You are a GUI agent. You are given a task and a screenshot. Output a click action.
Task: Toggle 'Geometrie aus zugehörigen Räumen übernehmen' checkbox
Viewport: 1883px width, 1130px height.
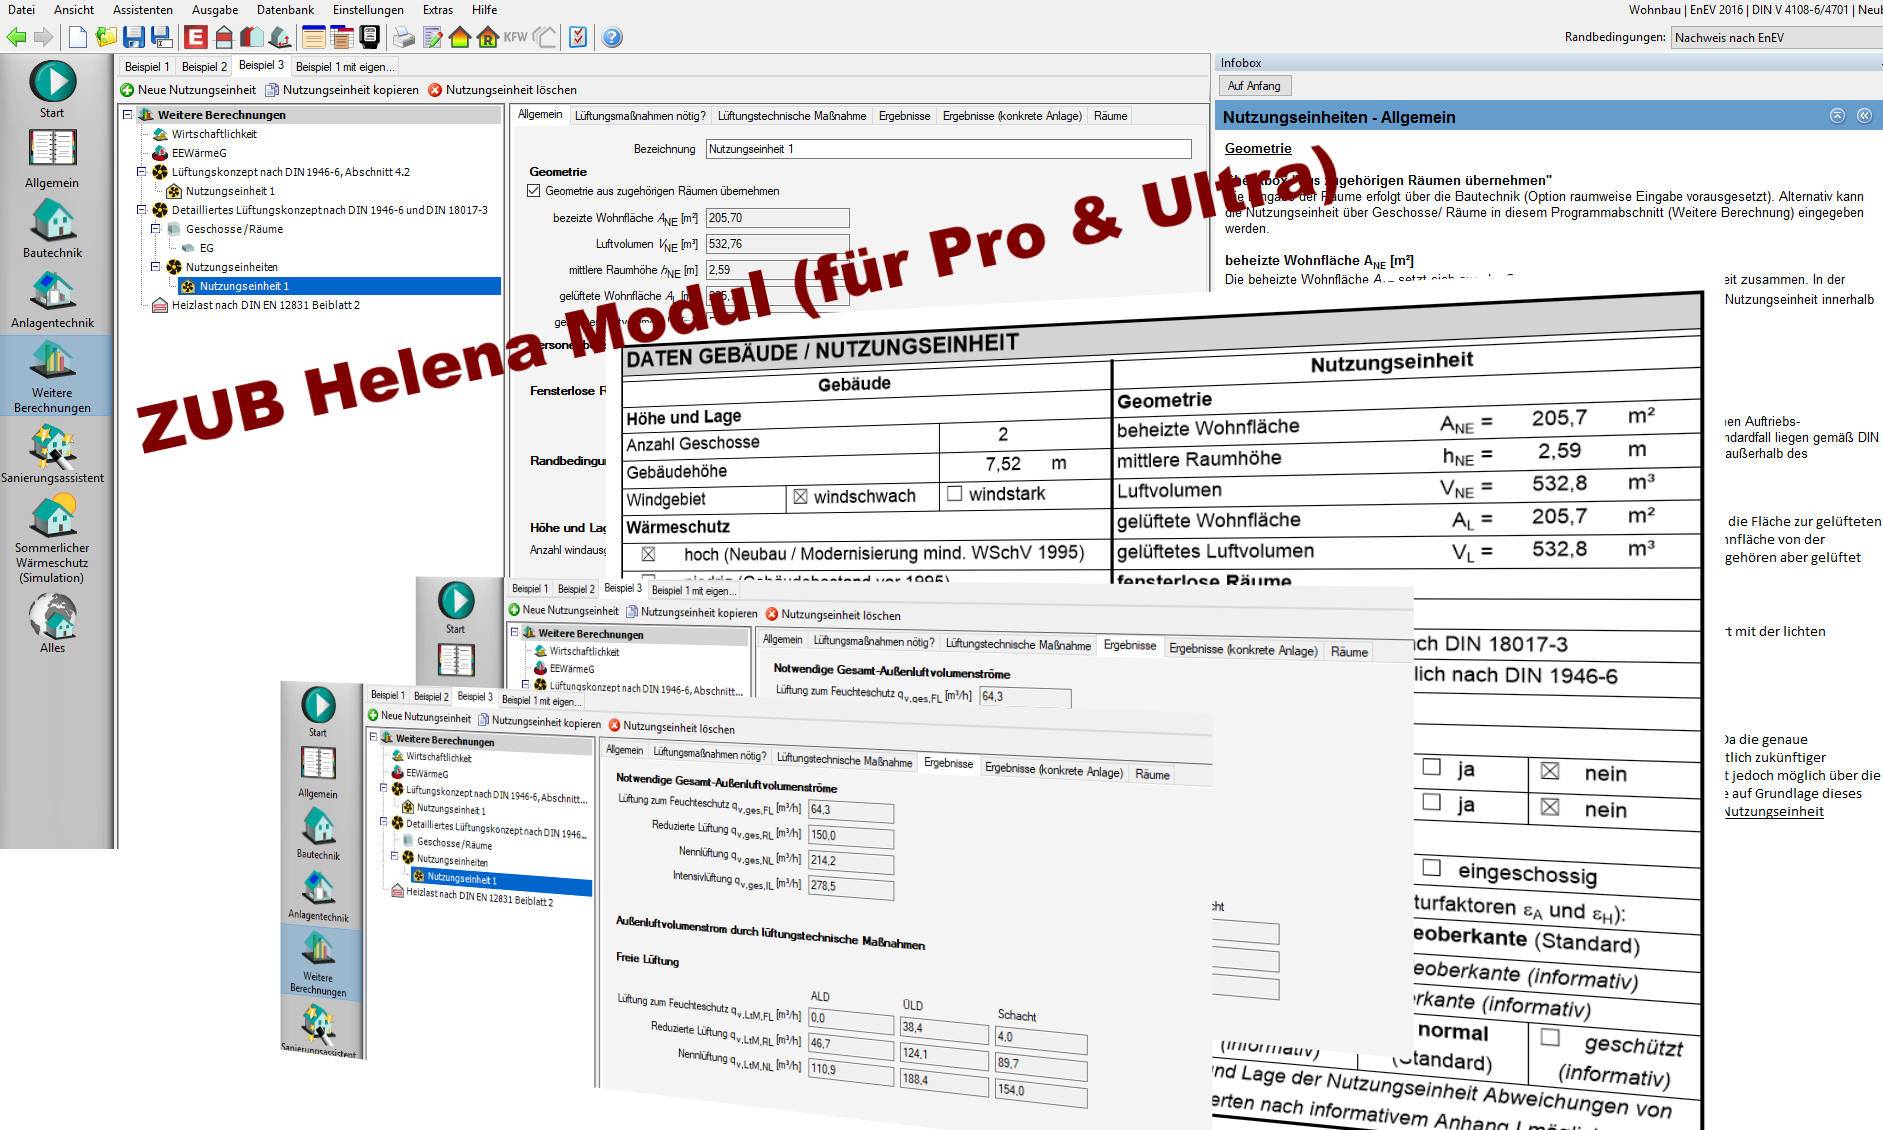(534, 191)
